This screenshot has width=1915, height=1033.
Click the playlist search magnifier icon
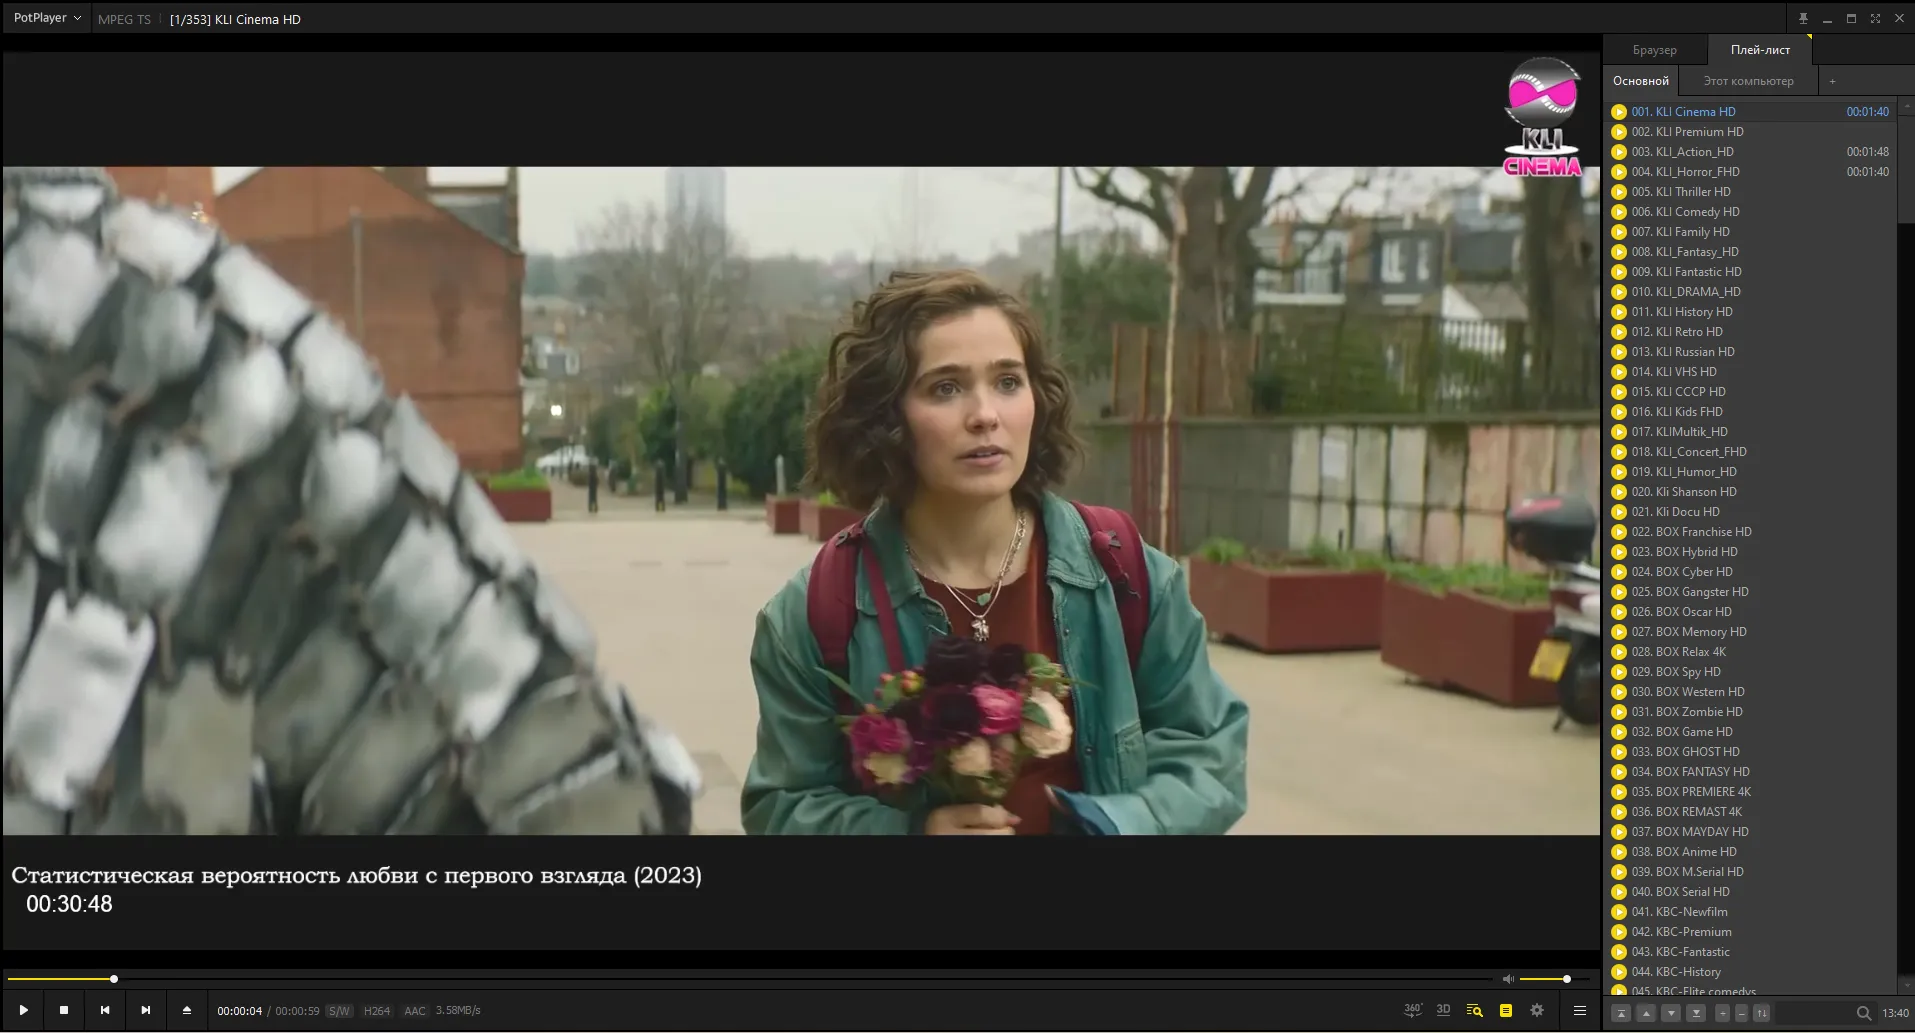click(x=1864, y=1013)
